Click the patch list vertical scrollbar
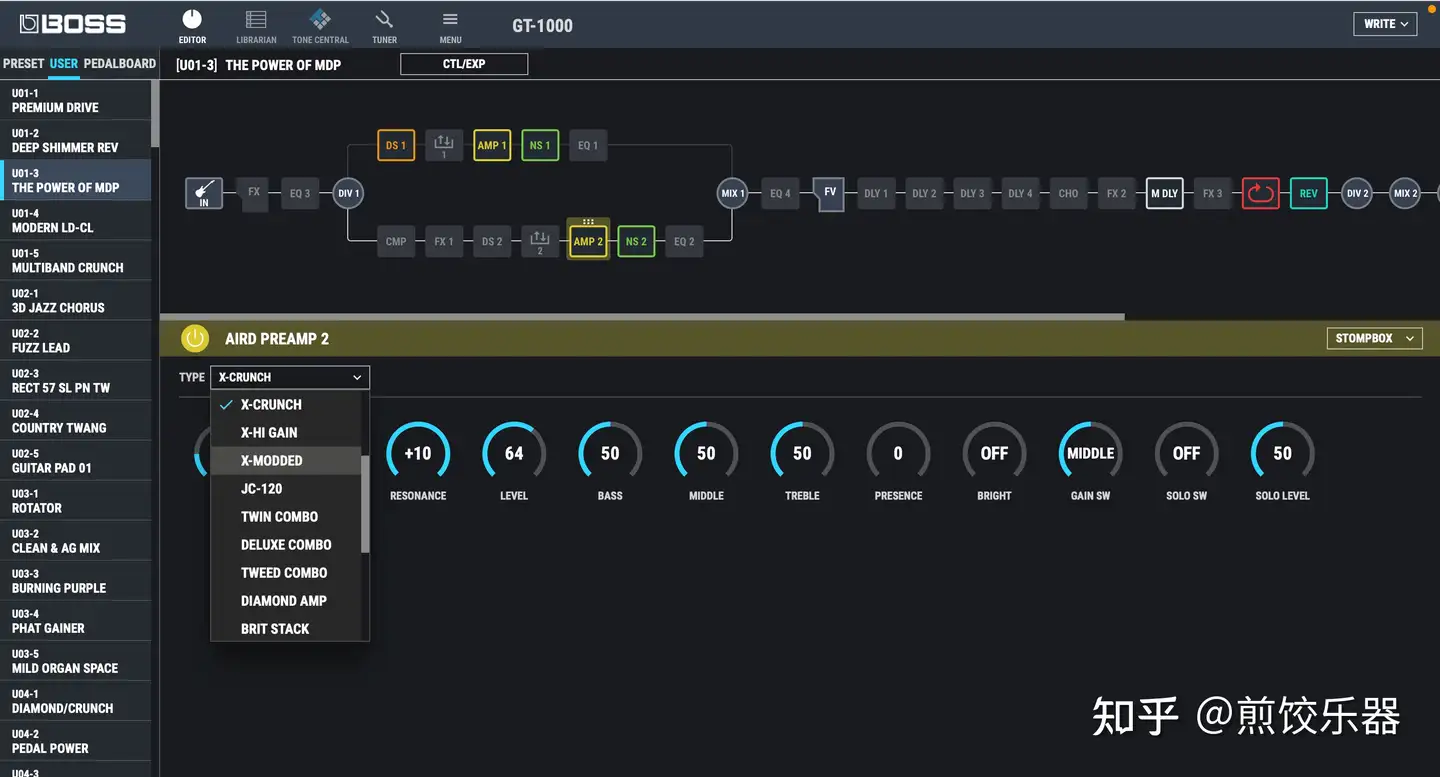Screen dimensions: 1440x777 coord(155,114)
